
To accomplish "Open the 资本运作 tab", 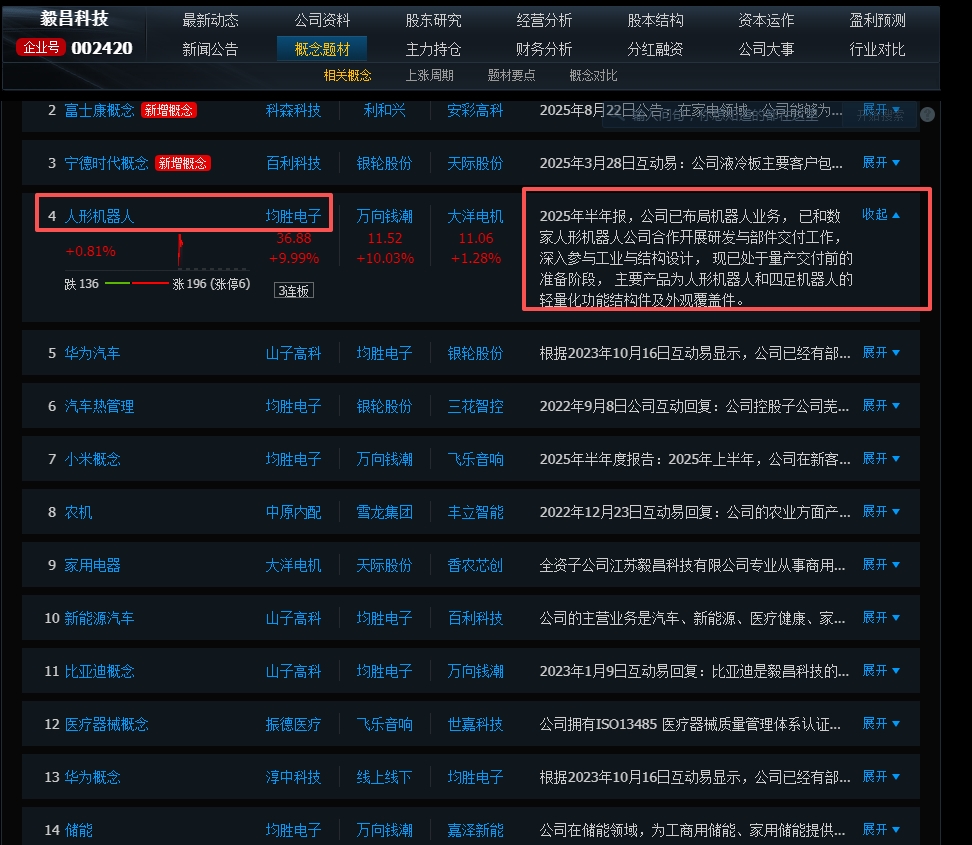I will [x=766, y=20].
